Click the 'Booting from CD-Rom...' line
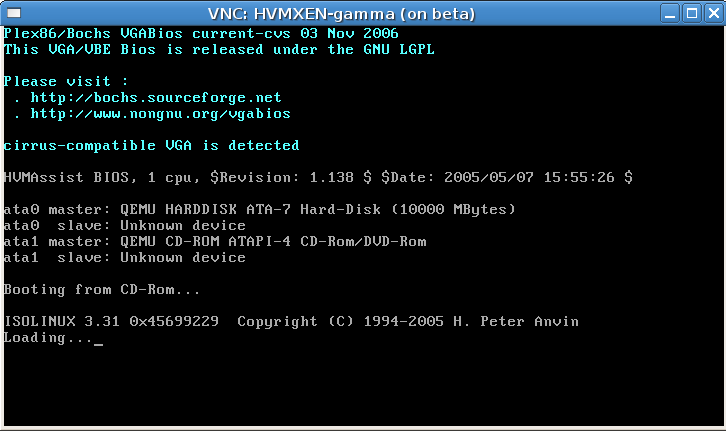726x431 pixels. (102, 290)
